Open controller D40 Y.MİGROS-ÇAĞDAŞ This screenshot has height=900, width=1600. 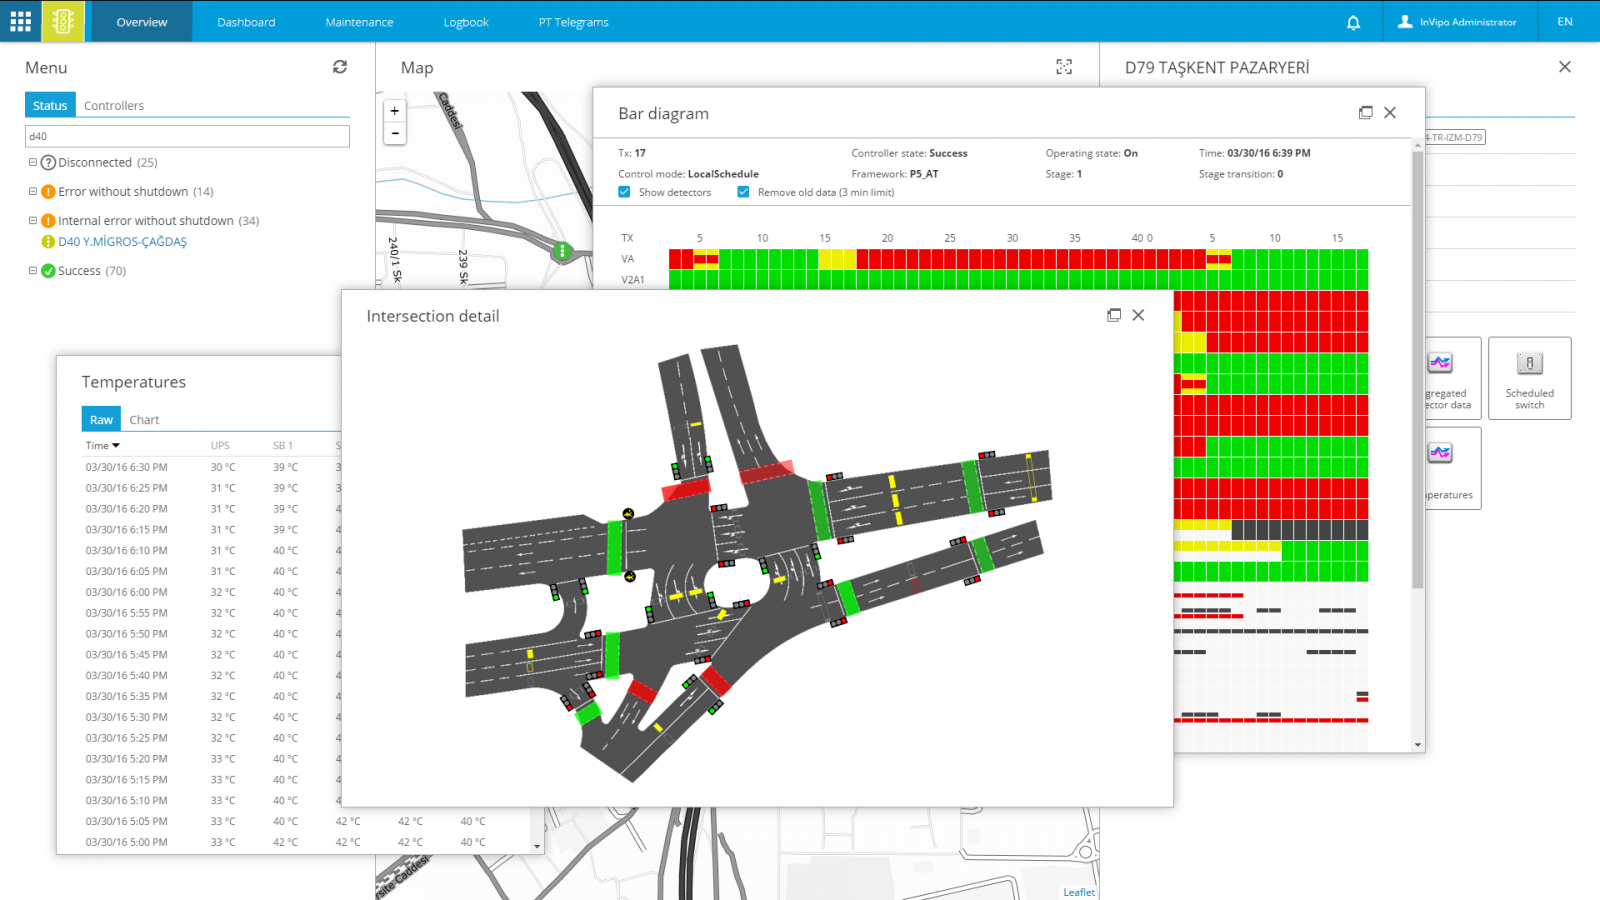[x=123, y=241]
